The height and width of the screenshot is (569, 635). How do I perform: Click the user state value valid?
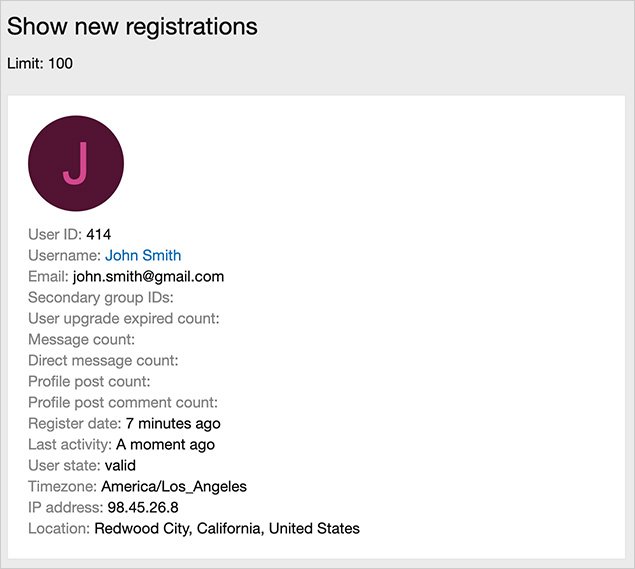(120, 465)
